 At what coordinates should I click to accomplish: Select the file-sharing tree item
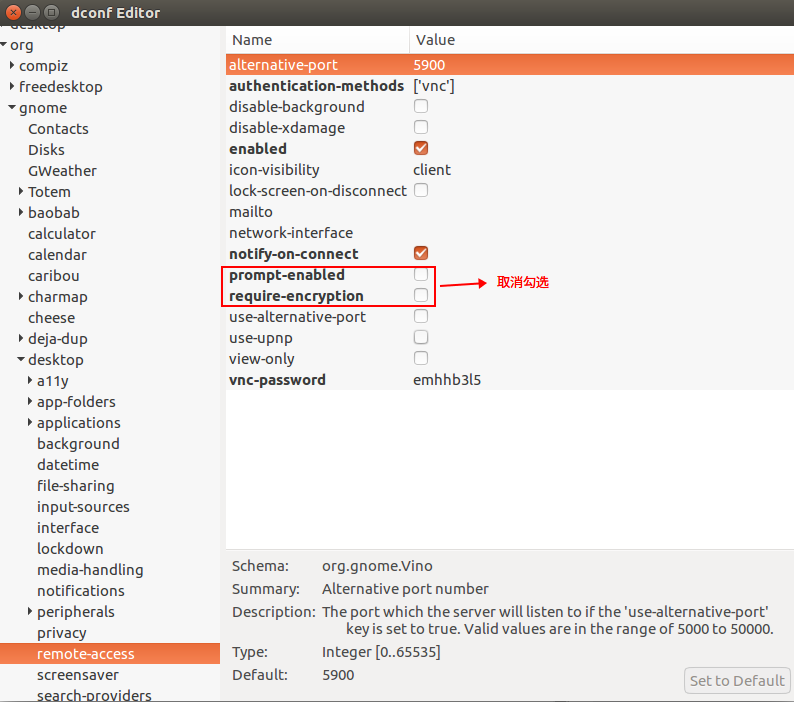pos(75,486)
